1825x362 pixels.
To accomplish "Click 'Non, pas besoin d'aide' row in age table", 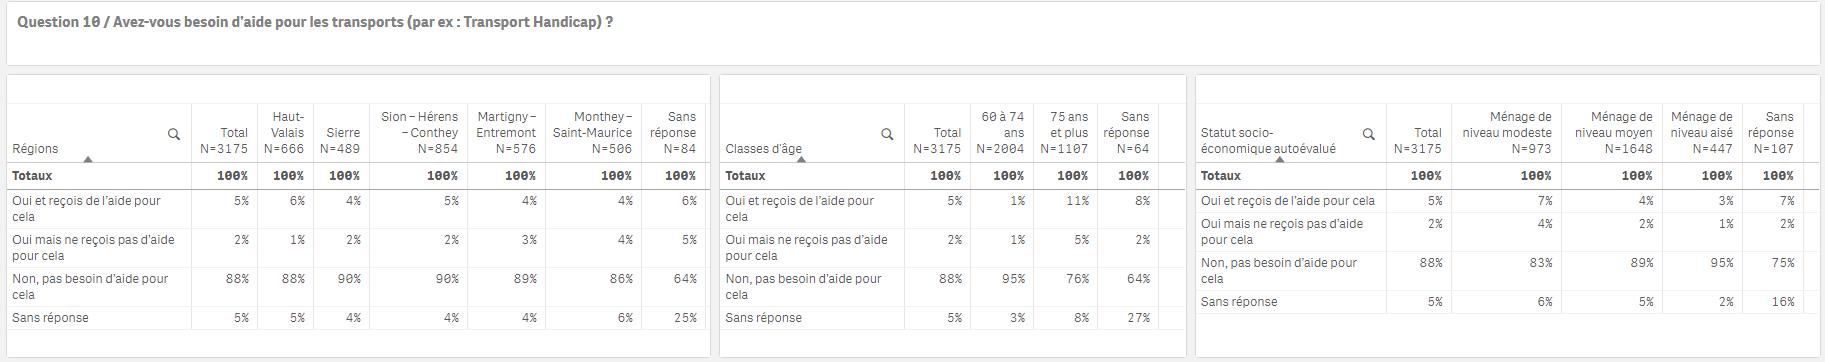I will [x=939, y=287].
